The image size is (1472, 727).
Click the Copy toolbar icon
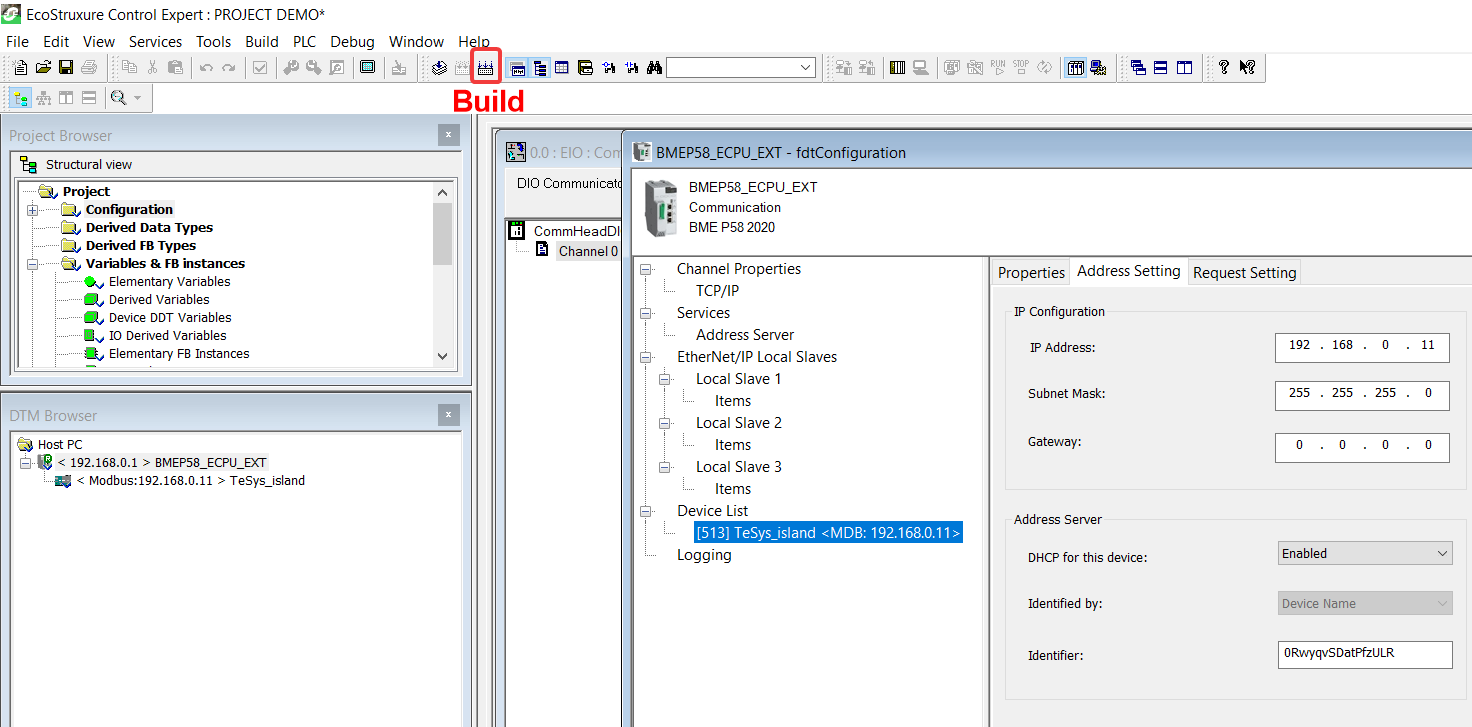(x=130, y=68)
